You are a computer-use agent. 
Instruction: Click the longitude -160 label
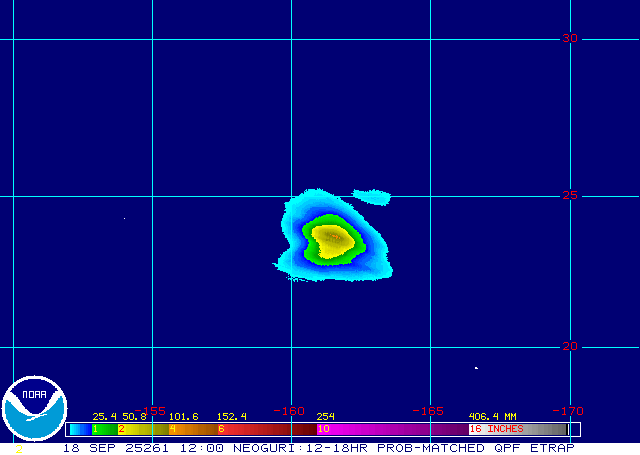289,410
